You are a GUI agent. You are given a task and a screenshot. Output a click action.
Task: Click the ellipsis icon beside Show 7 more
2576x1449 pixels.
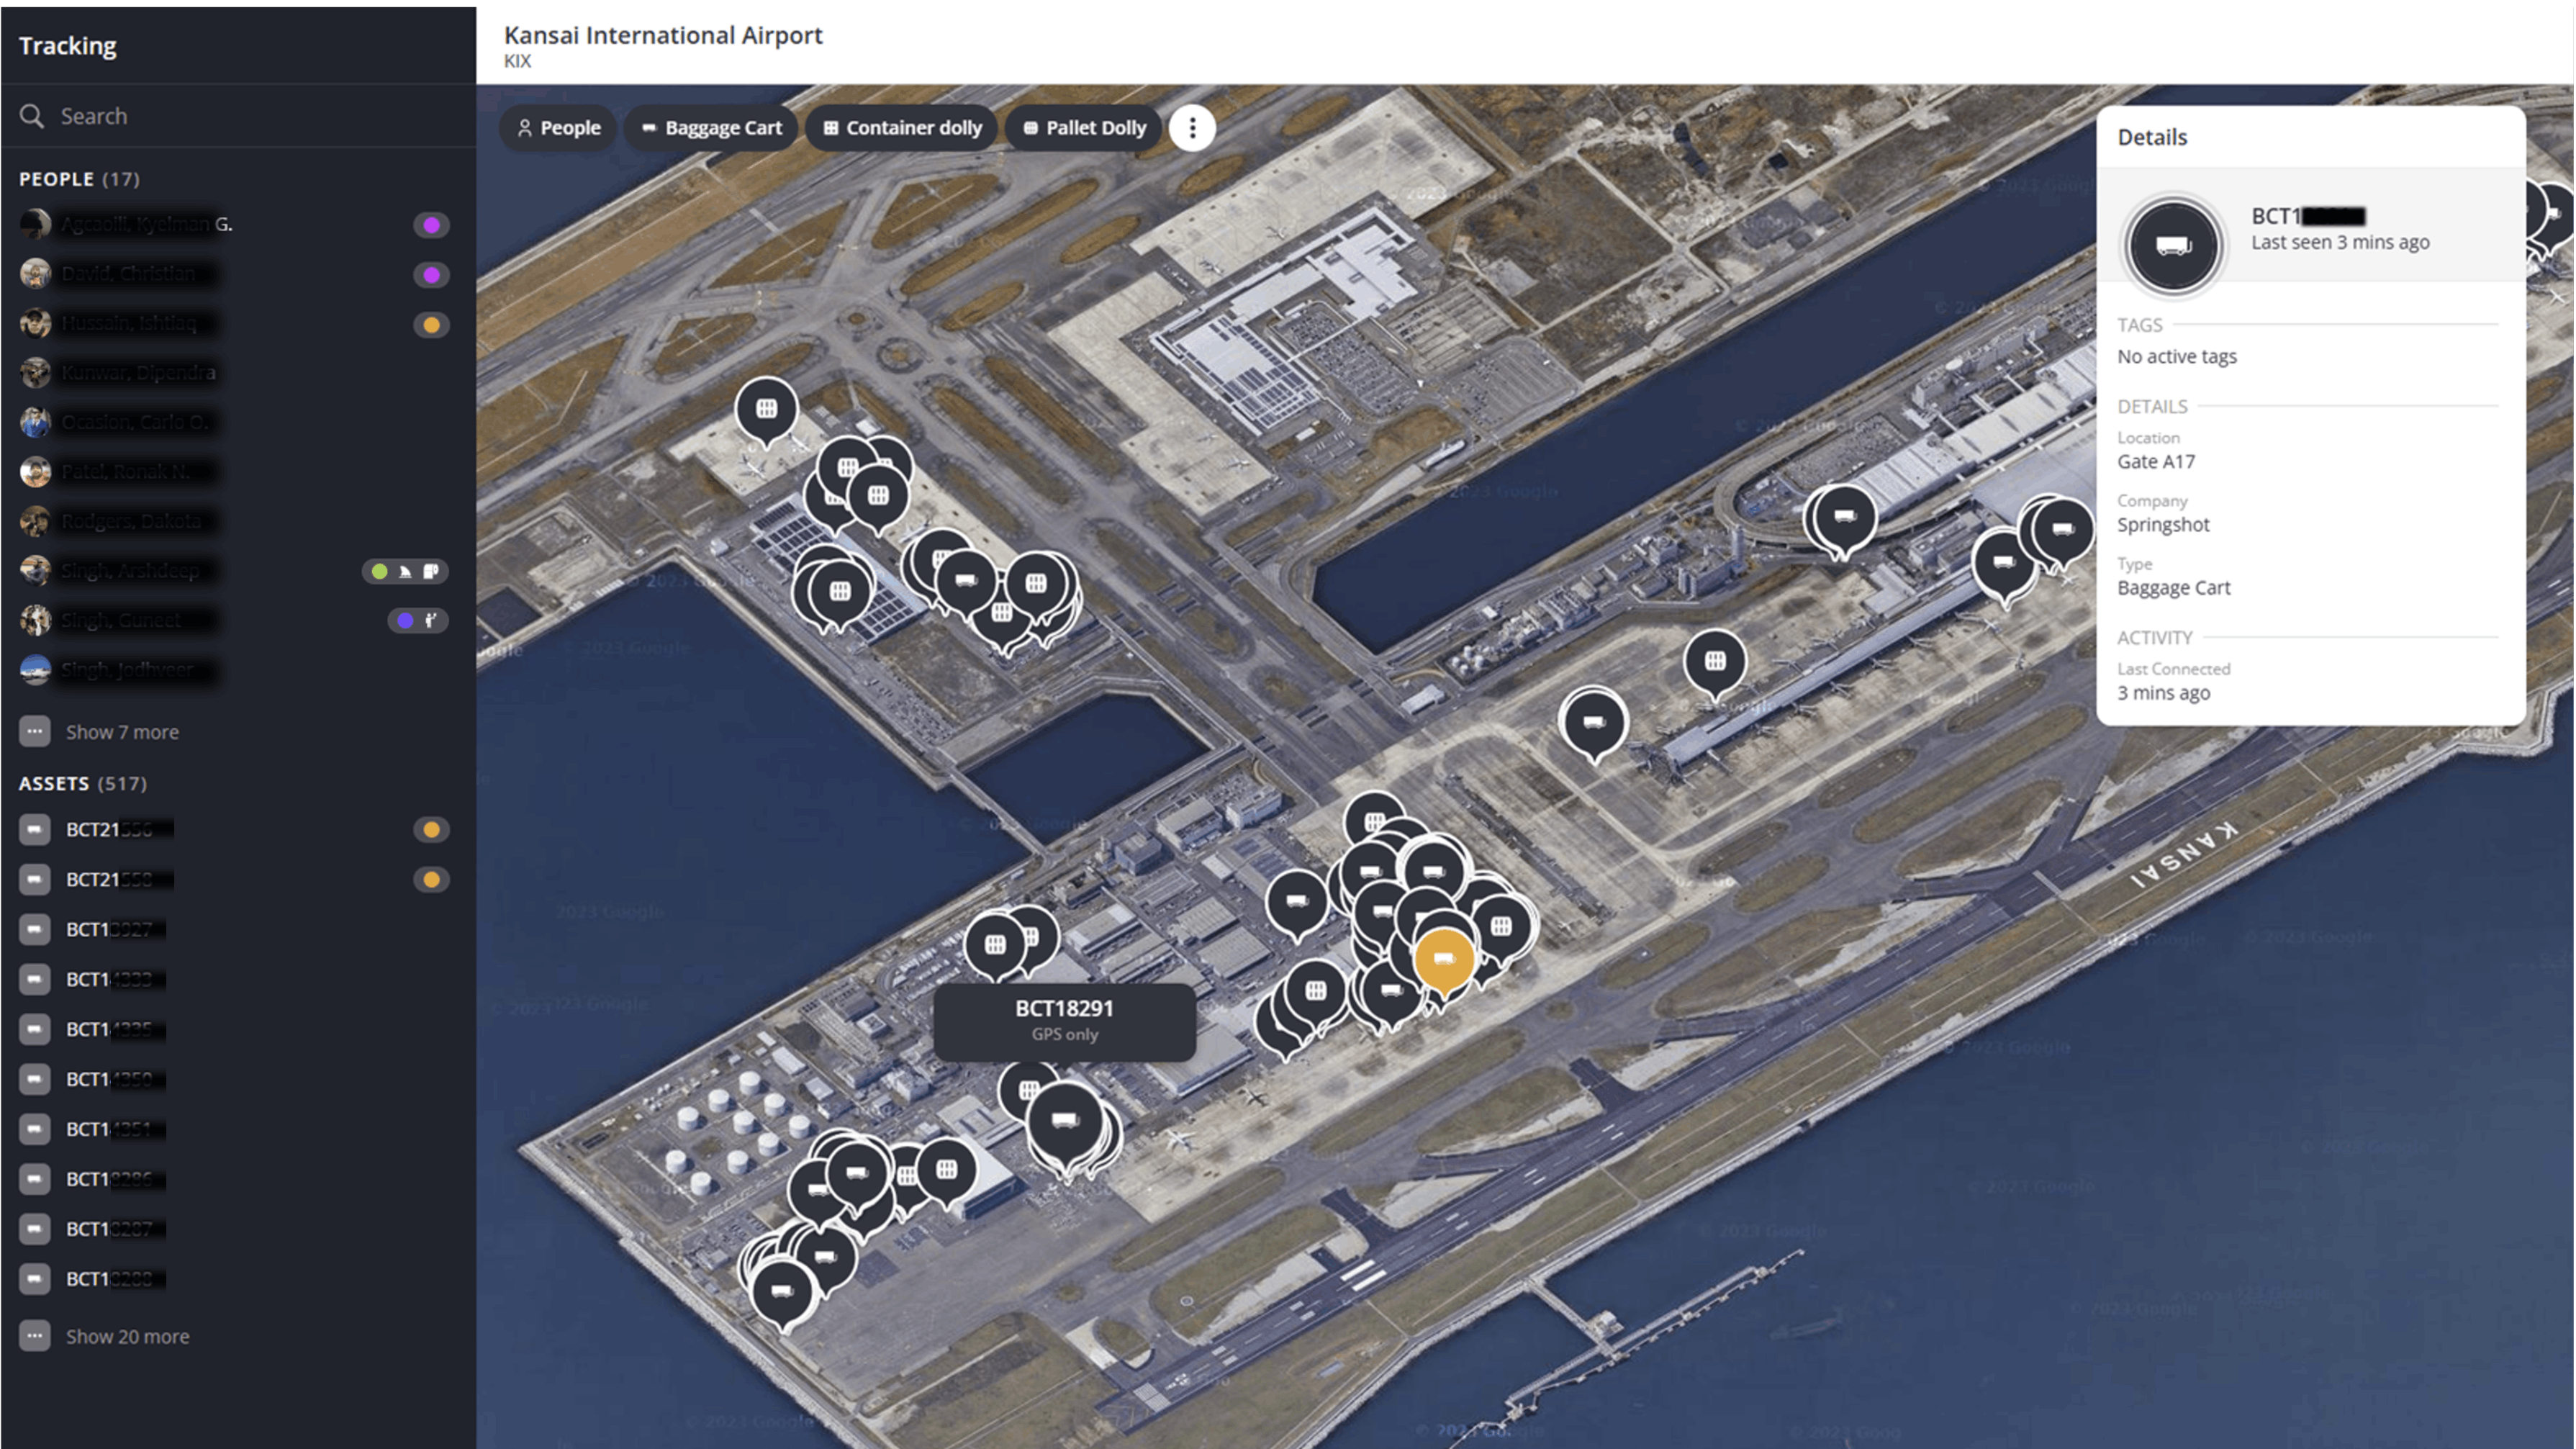tap(35, 731)
